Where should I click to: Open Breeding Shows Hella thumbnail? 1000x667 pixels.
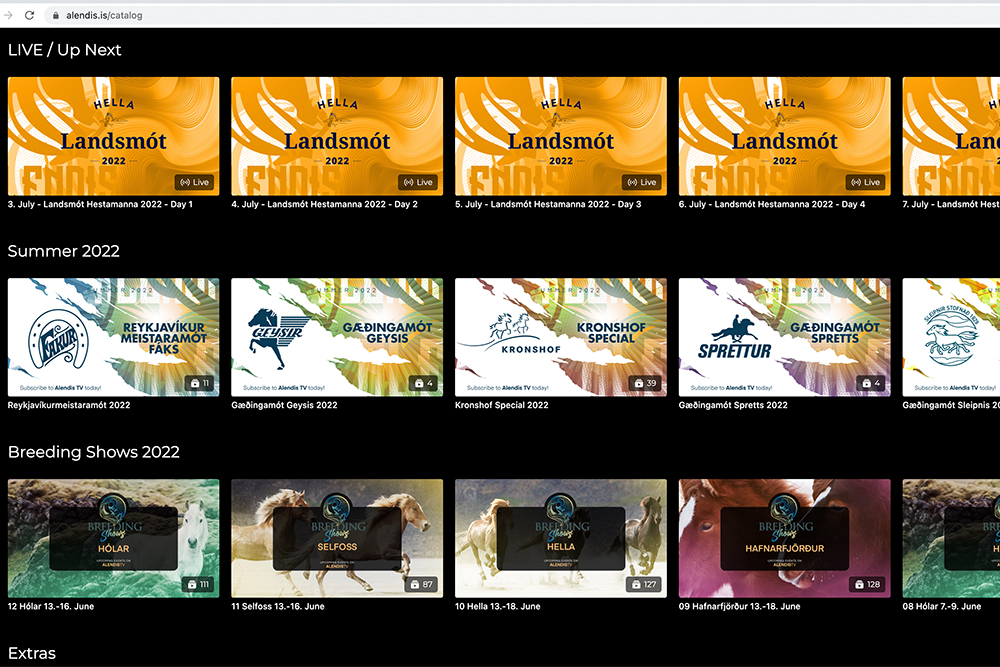[561, 538]
